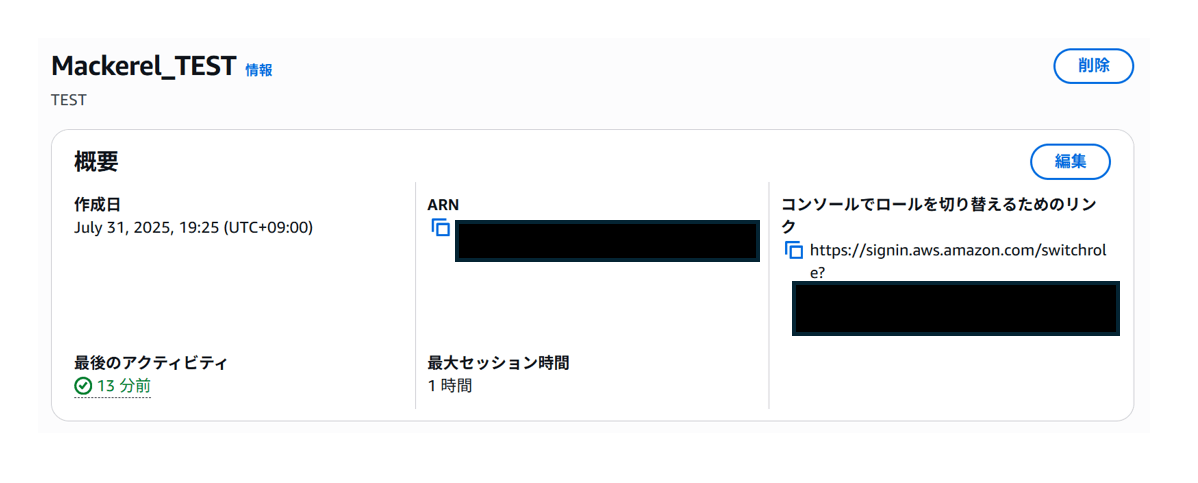Open the 情報 link beside Mackerel_TEST

258,70
